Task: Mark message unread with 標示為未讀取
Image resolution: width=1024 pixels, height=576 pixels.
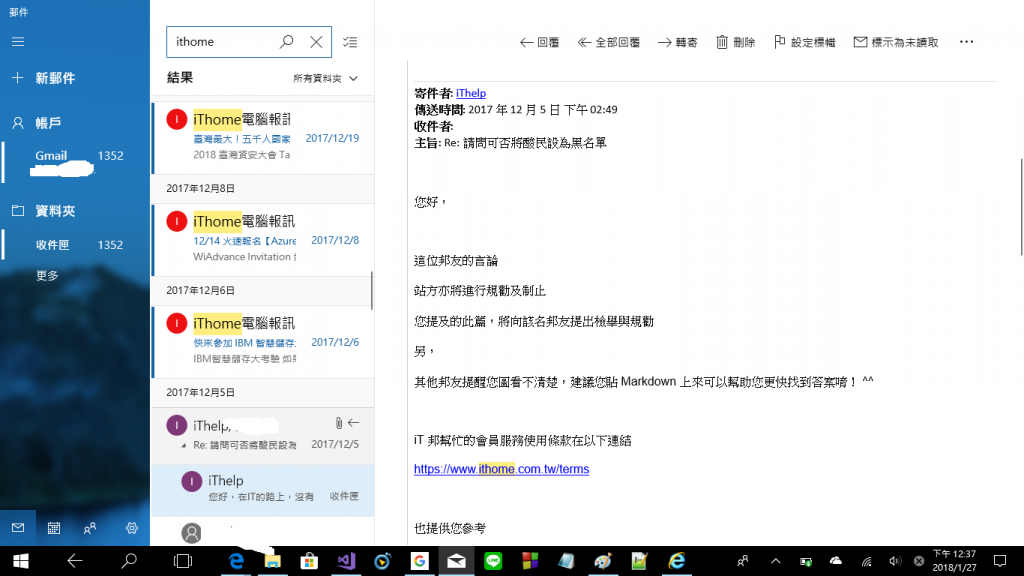Action: (x=896, y=42)
